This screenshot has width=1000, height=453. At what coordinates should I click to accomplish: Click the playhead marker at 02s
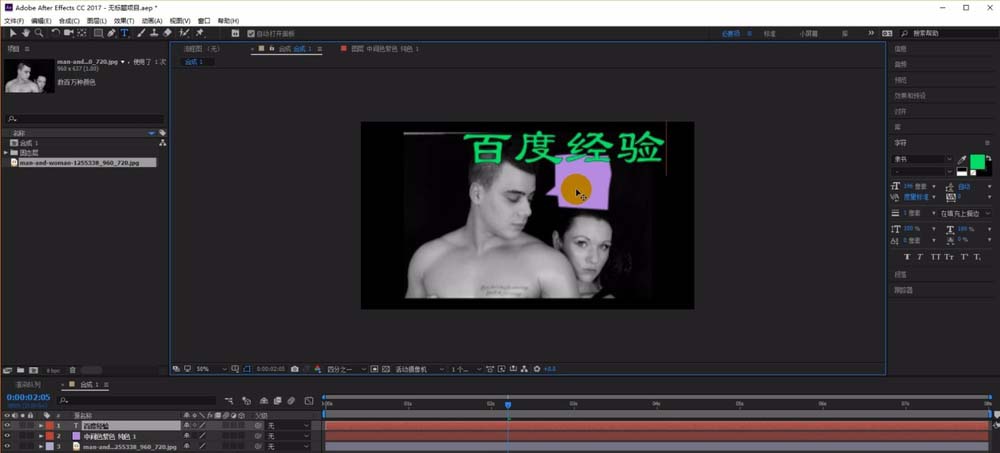point(508,405)
